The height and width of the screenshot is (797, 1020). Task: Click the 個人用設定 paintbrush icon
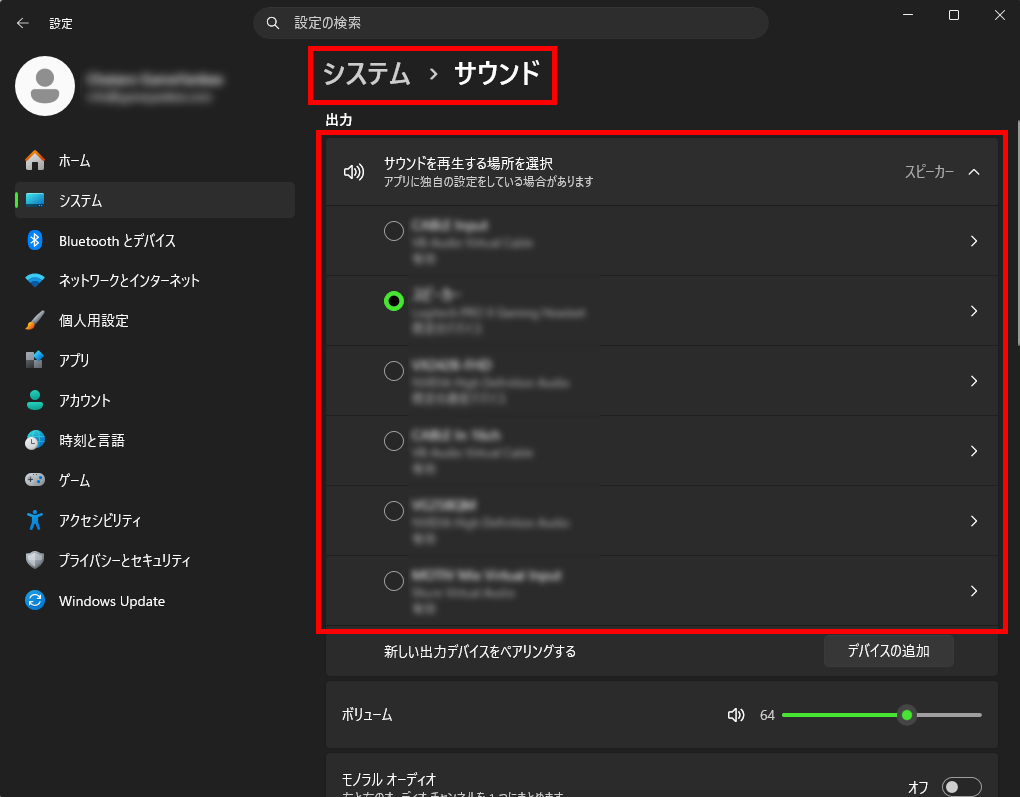(34, 320)
